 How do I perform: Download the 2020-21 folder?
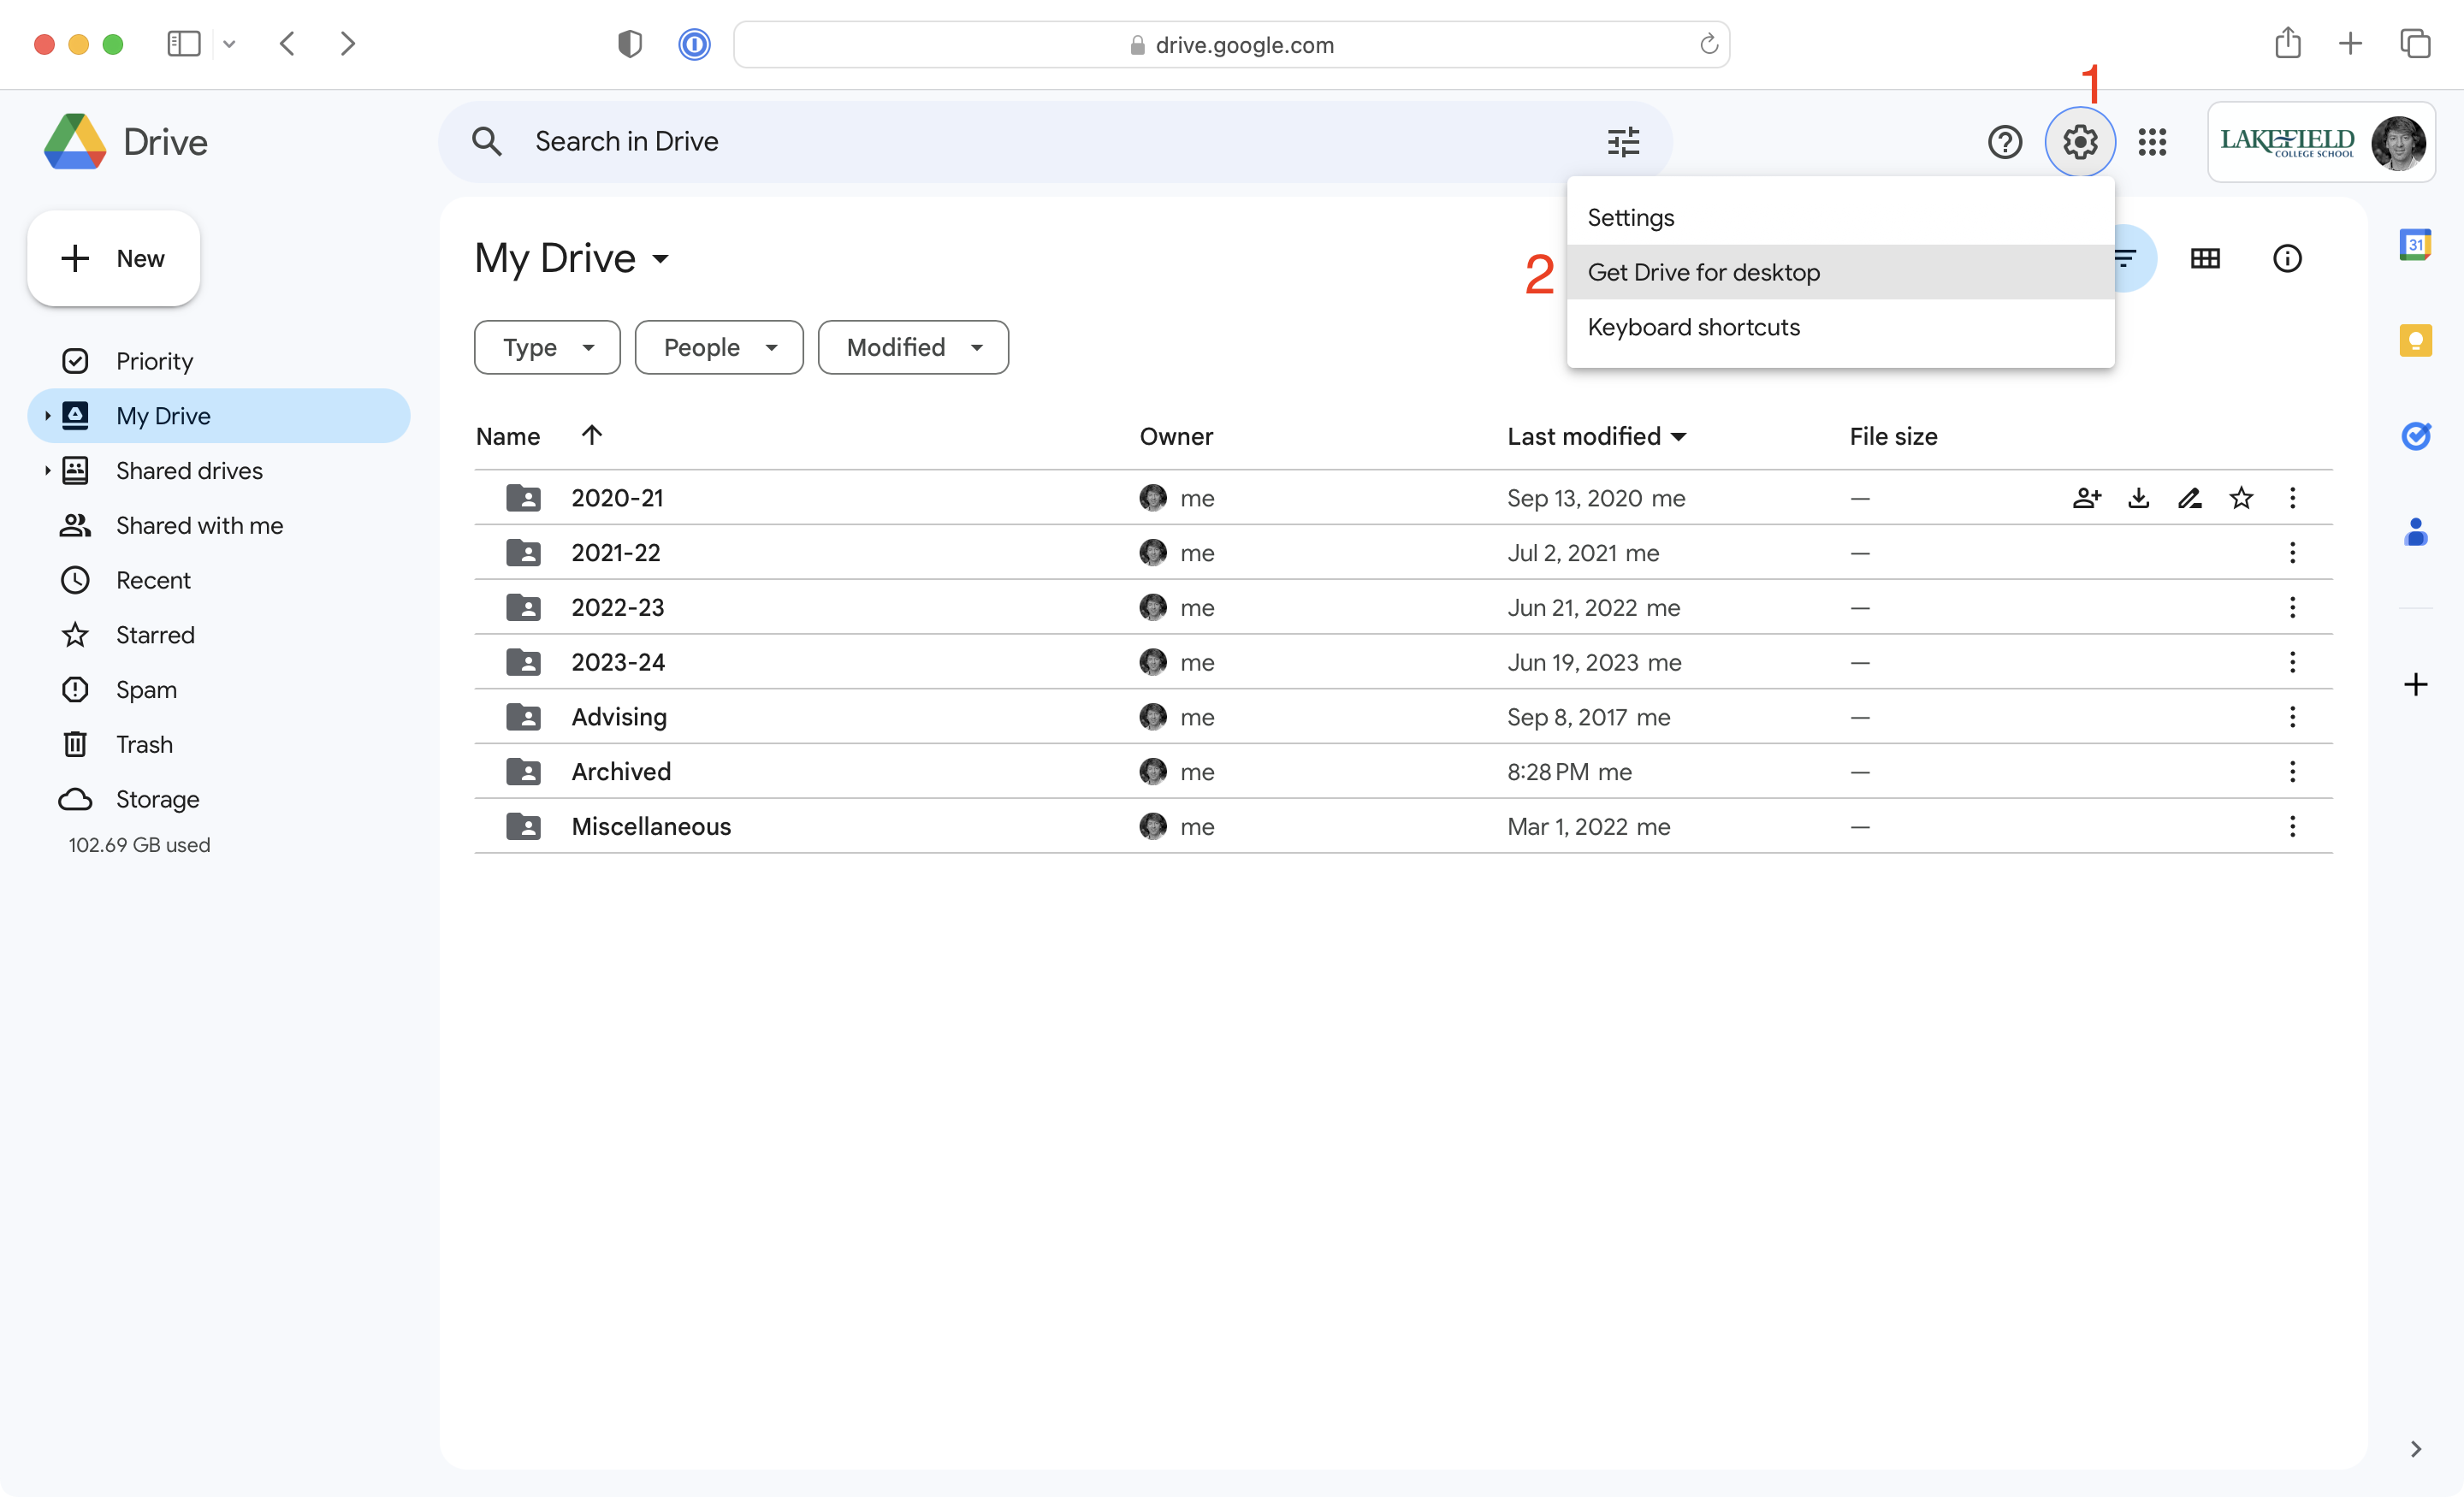click(x=2138, y=498)
